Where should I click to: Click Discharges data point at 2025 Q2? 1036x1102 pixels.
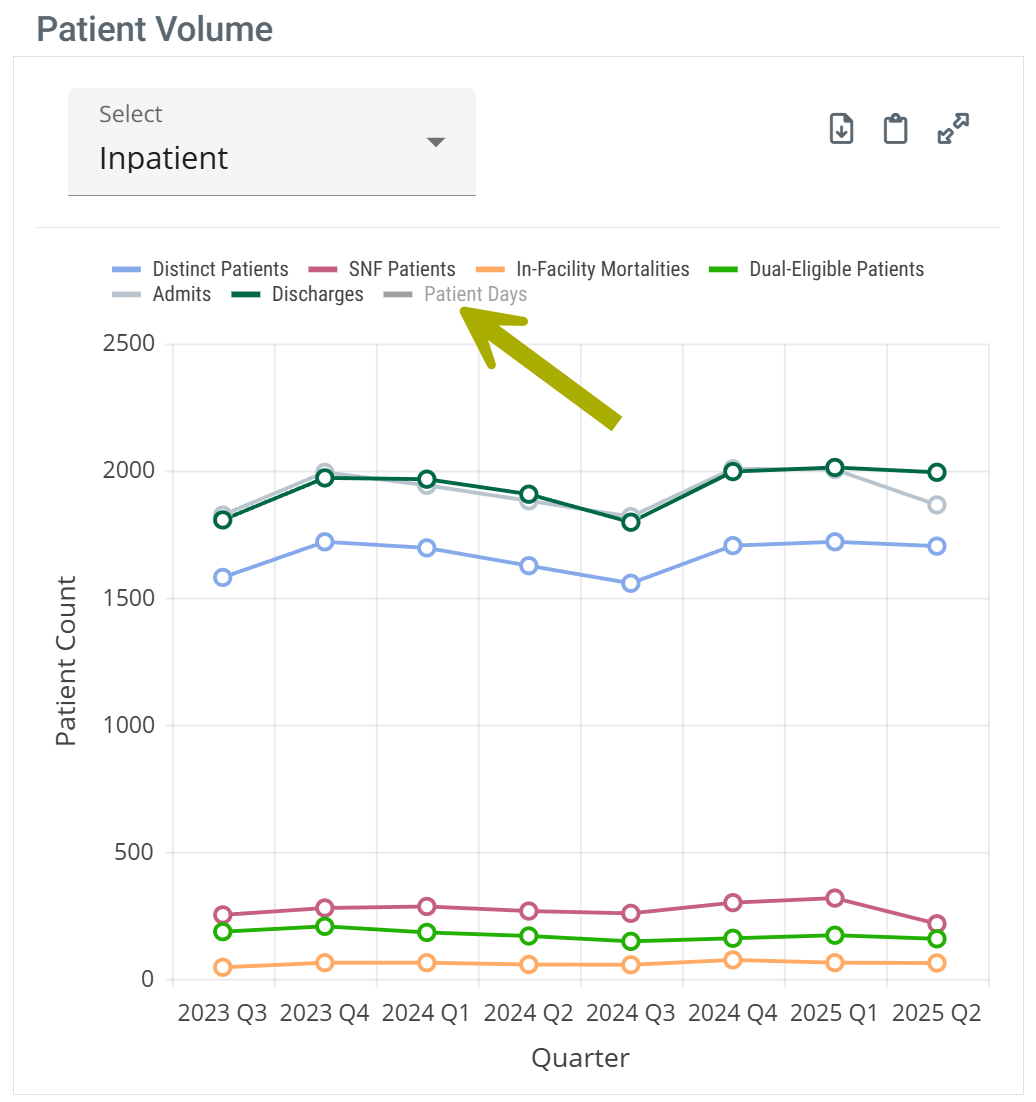tap(937, 472)
